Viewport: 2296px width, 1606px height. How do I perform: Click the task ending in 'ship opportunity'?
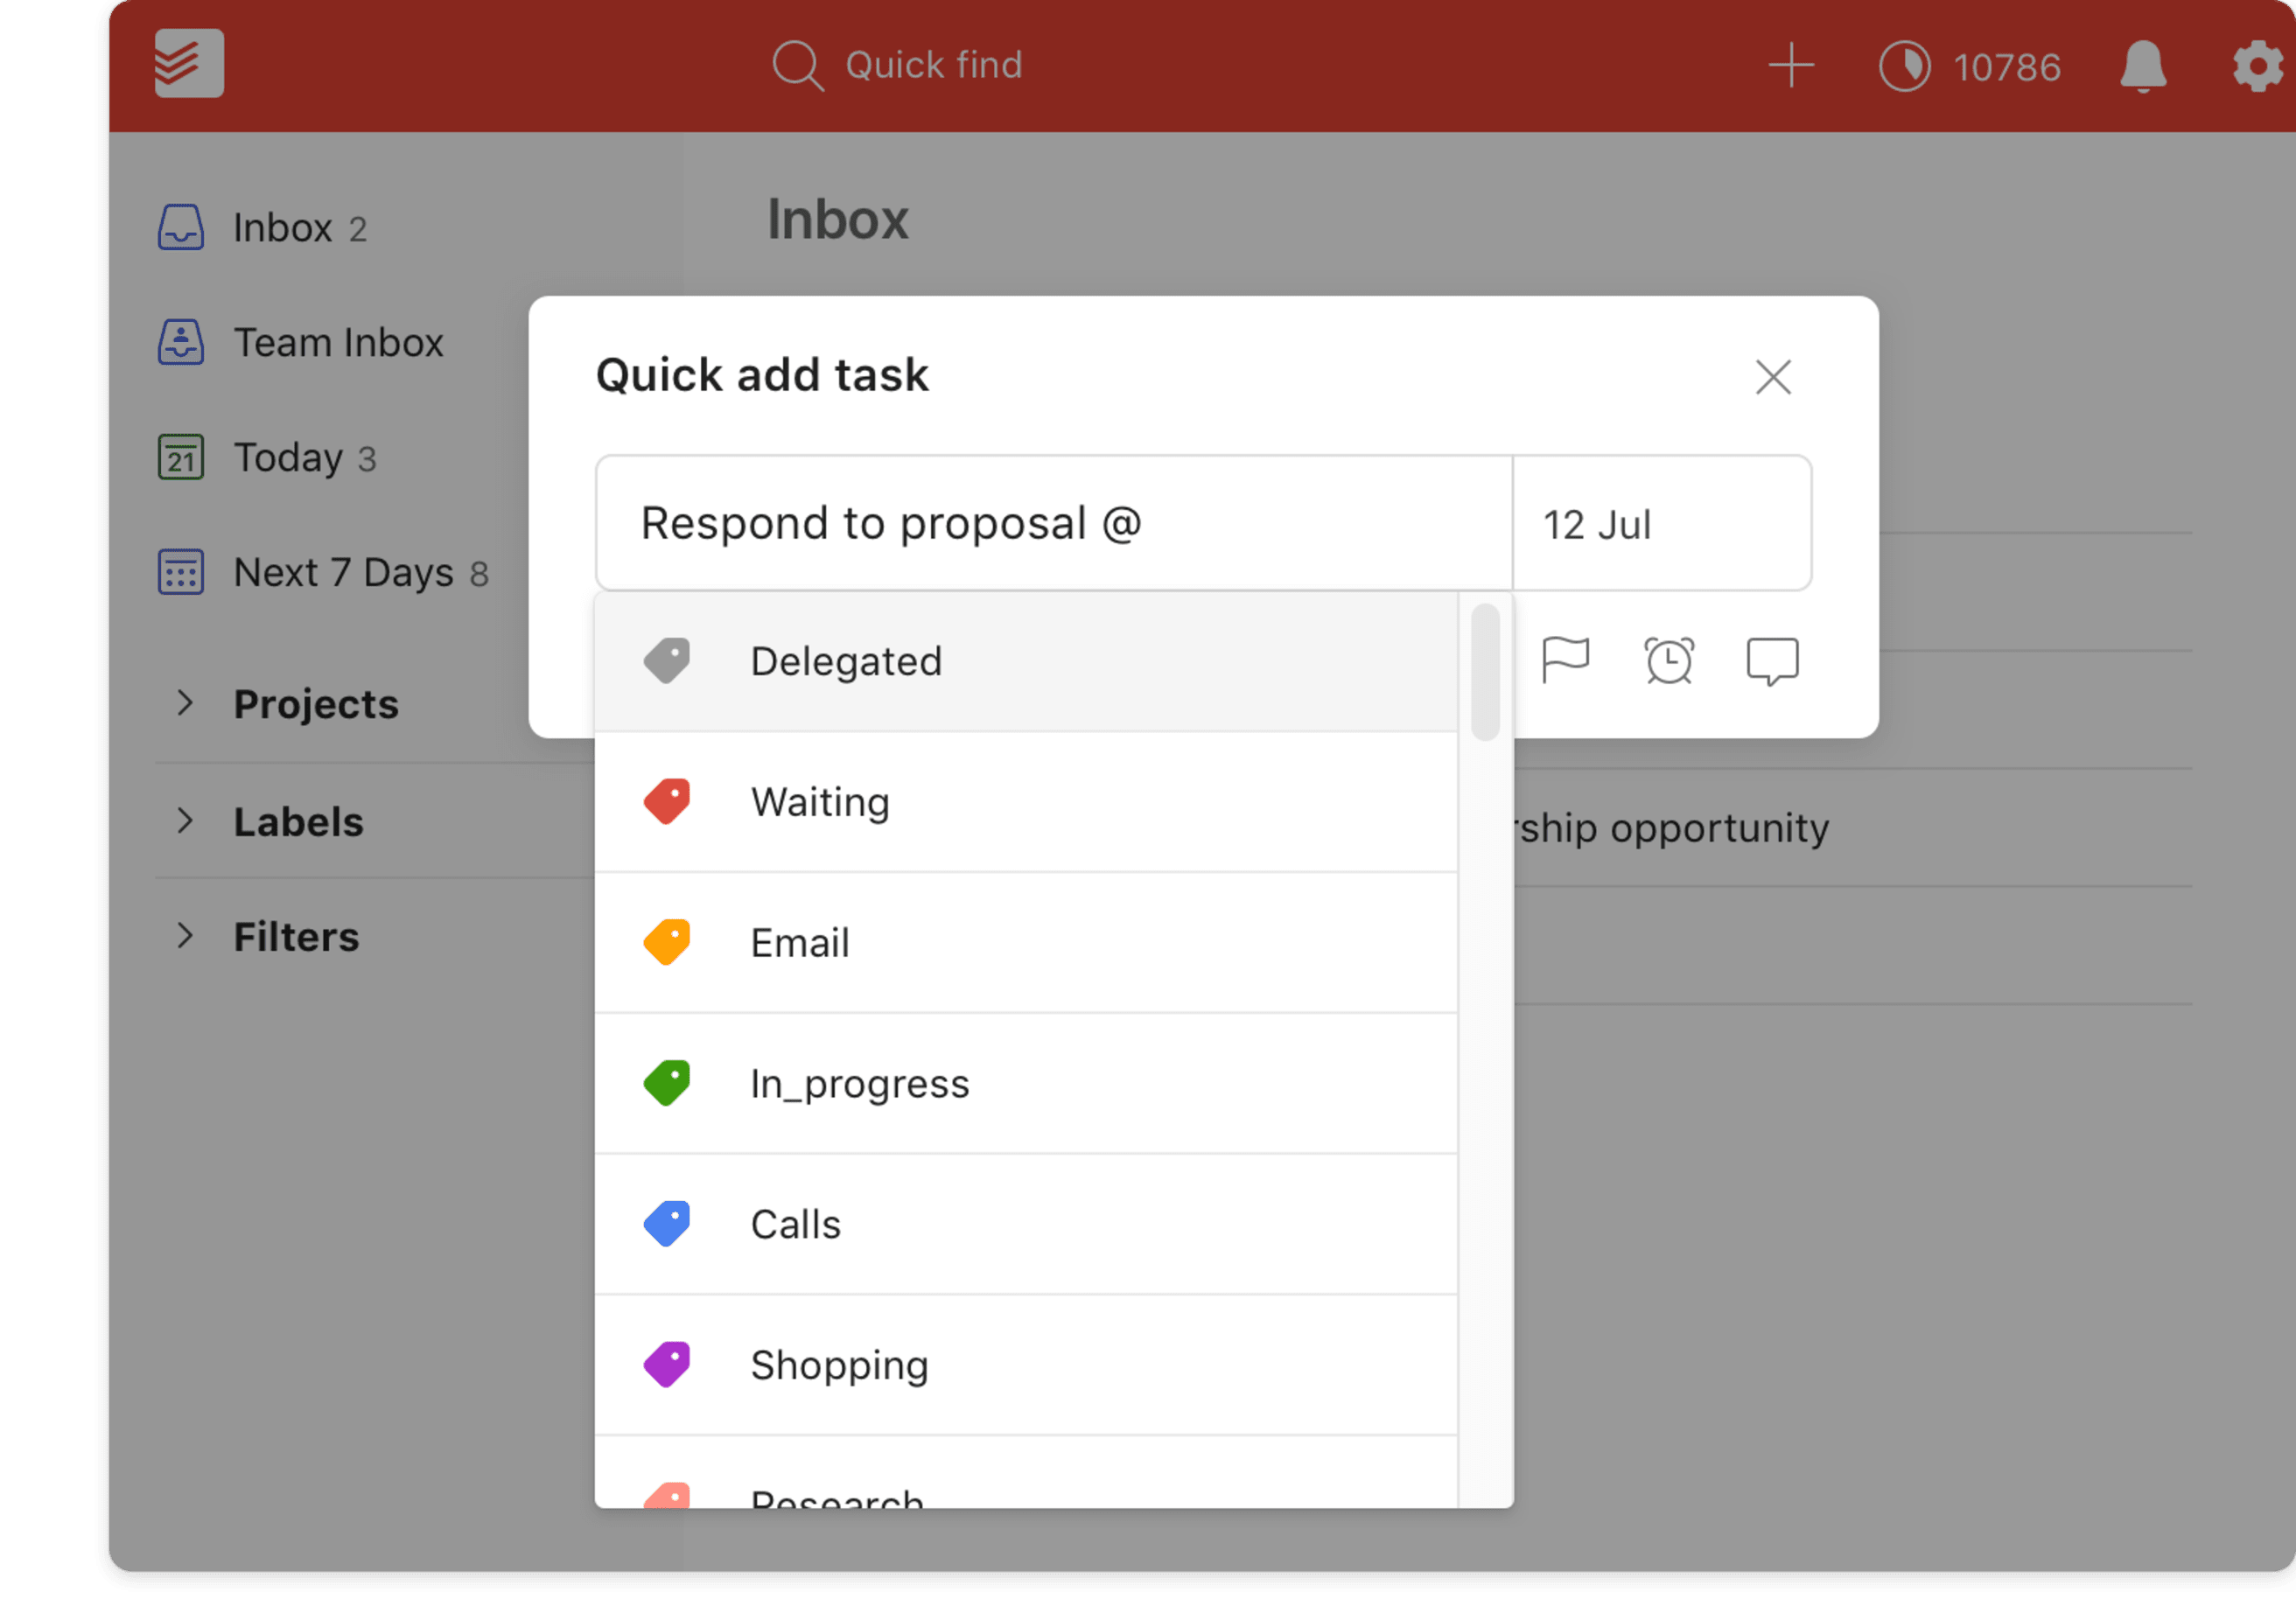click(1672, 828)
